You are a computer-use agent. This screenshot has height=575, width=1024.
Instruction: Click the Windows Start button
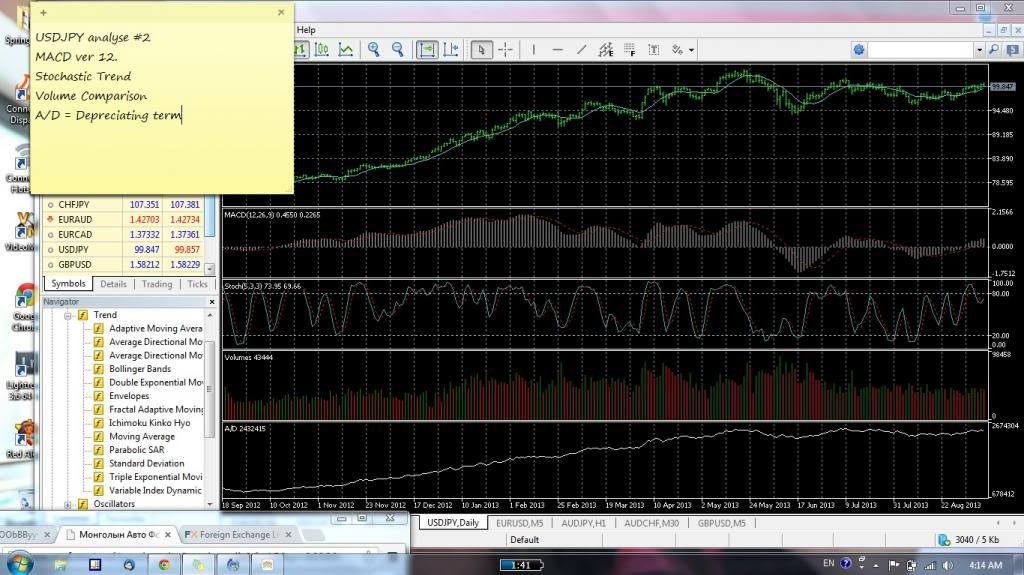tap(20, 564)
